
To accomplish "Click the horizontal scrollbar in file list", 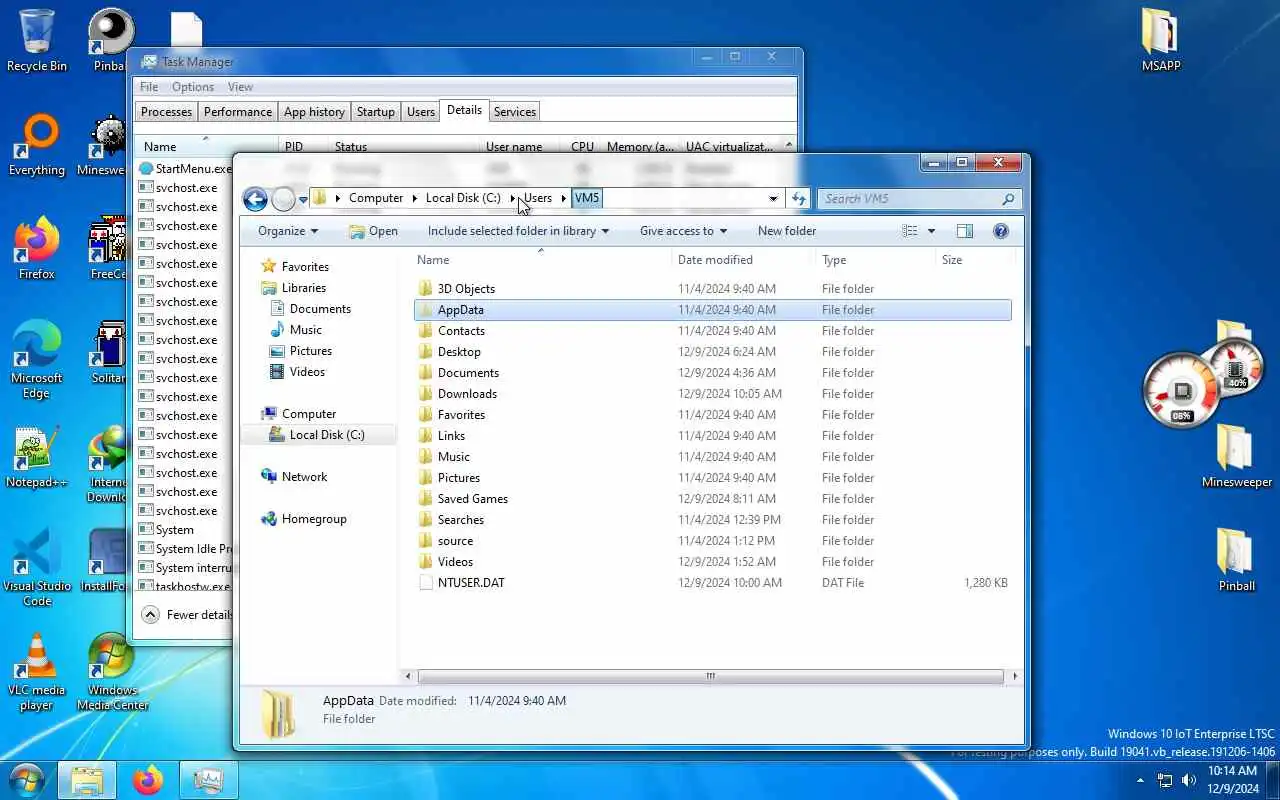I will (710, 676).
